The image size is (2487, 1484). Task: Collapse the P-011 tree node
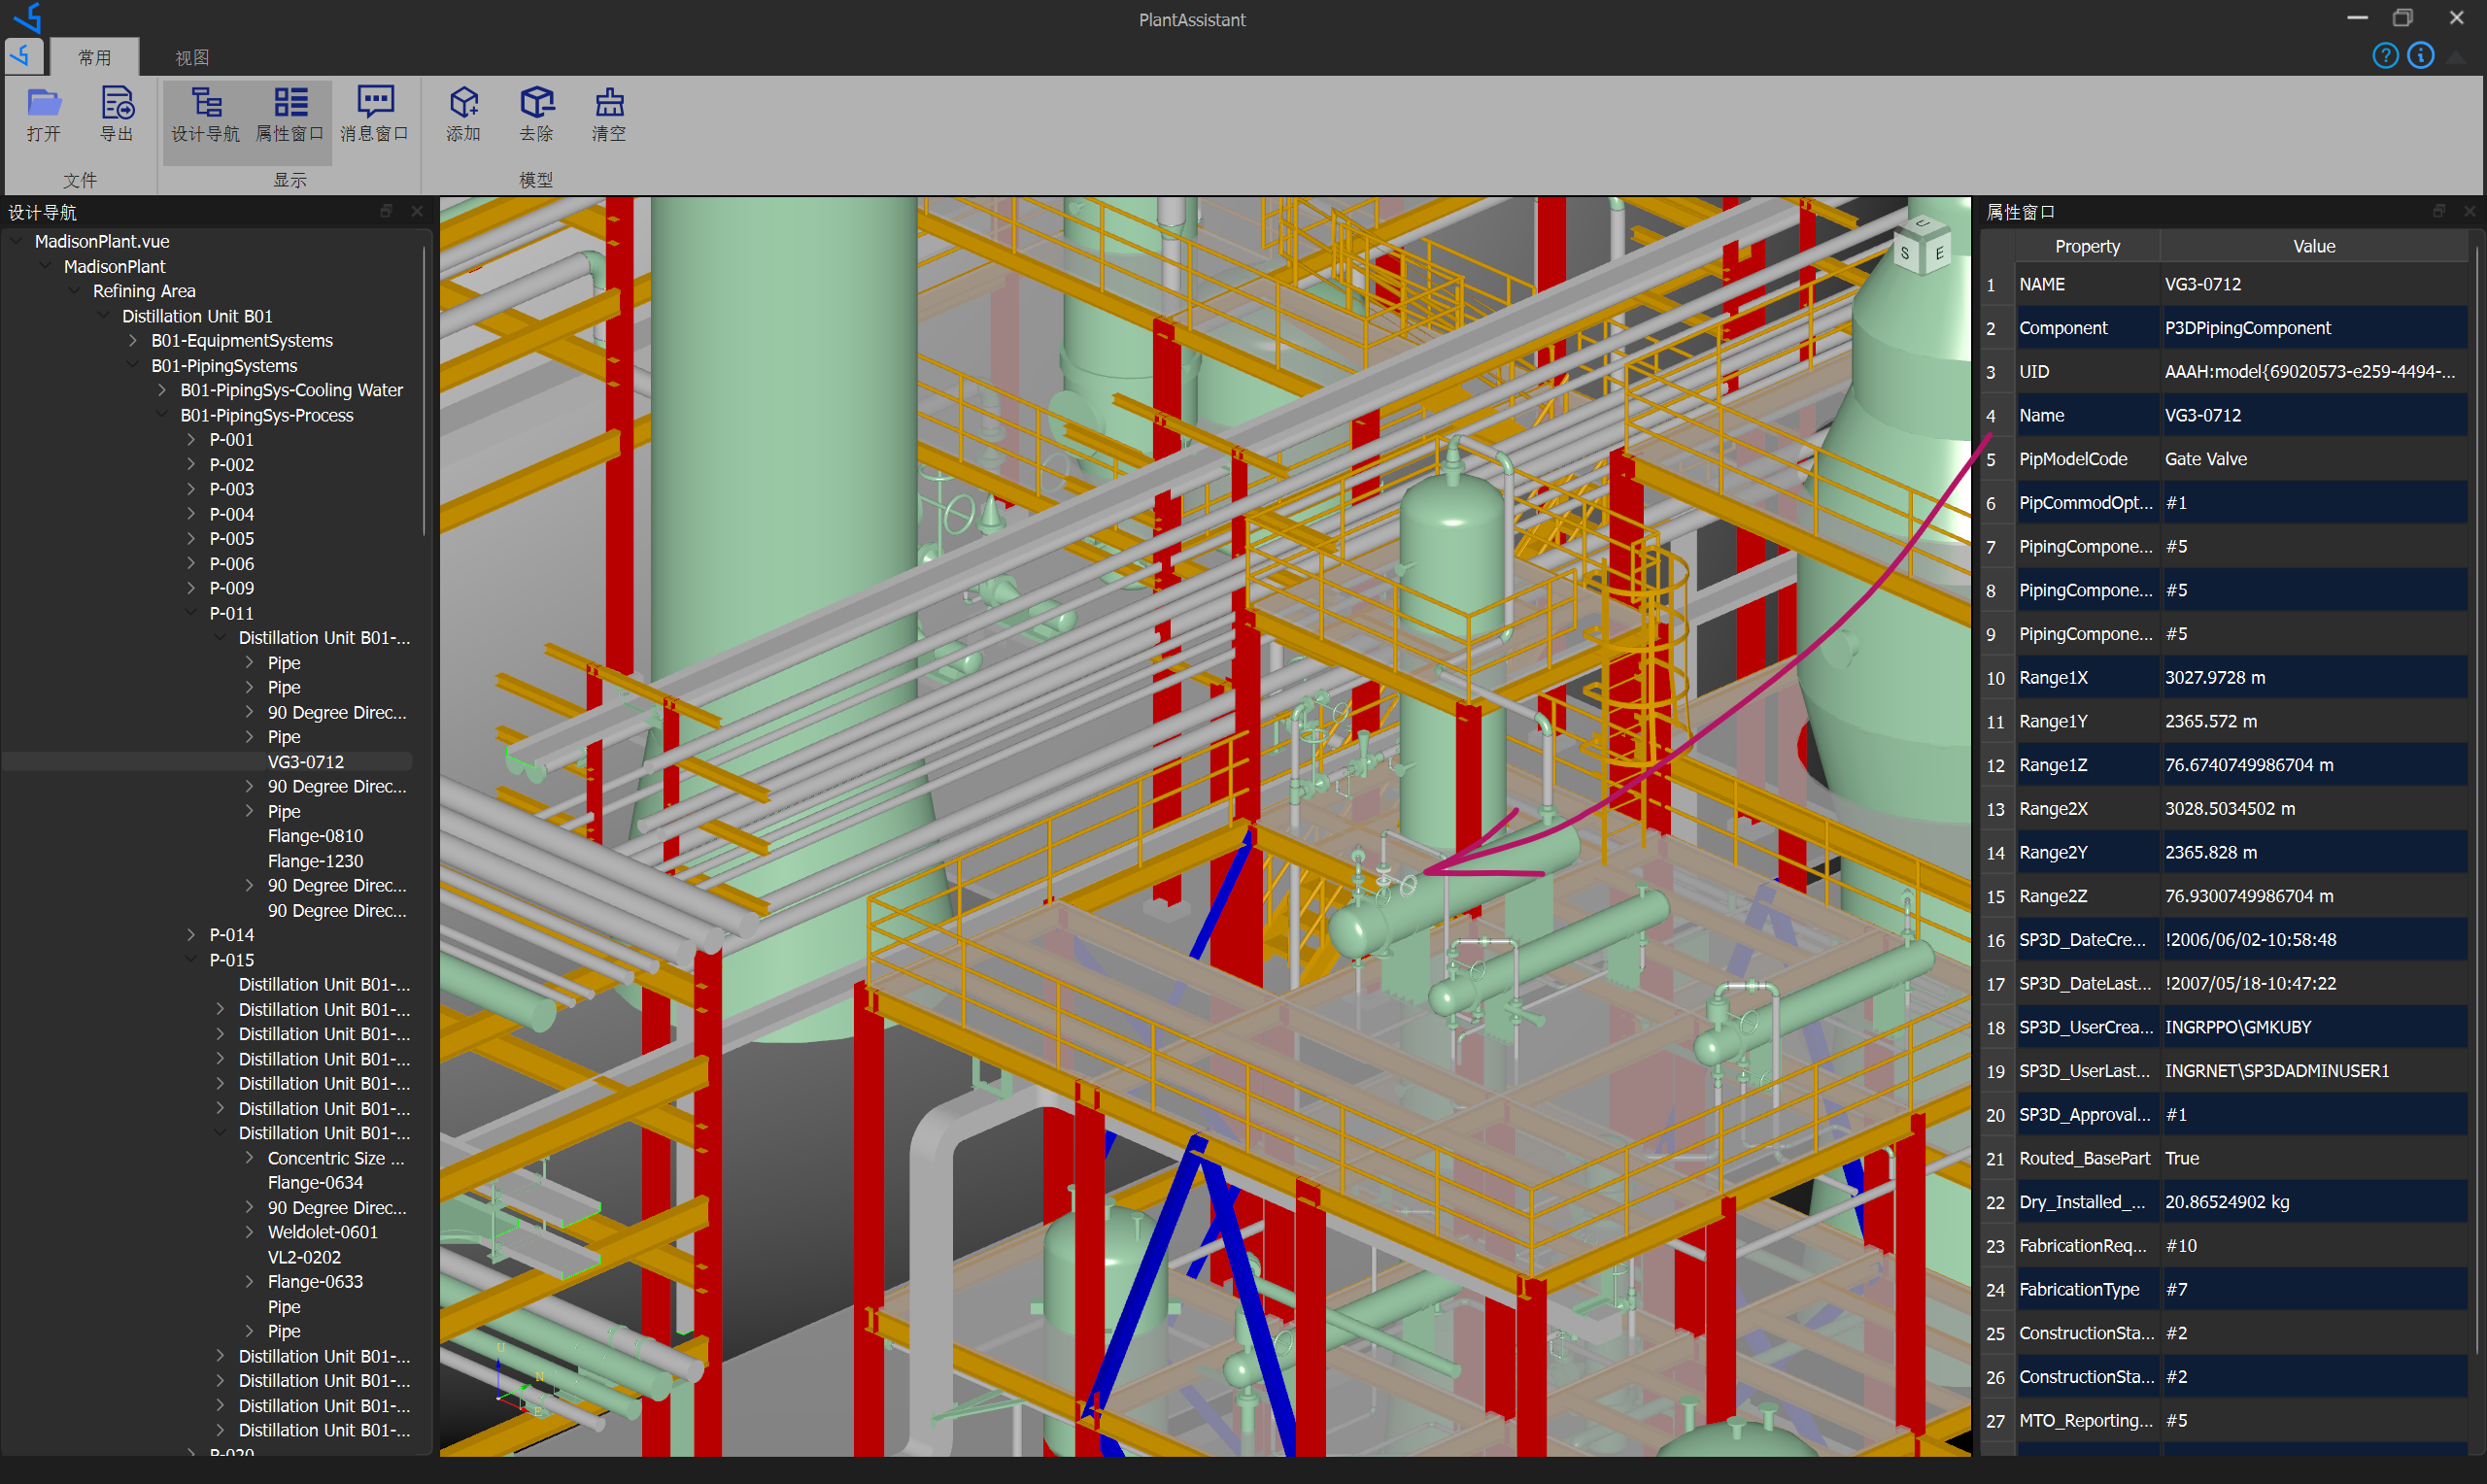pyautogui.click(x=191, y=613)
